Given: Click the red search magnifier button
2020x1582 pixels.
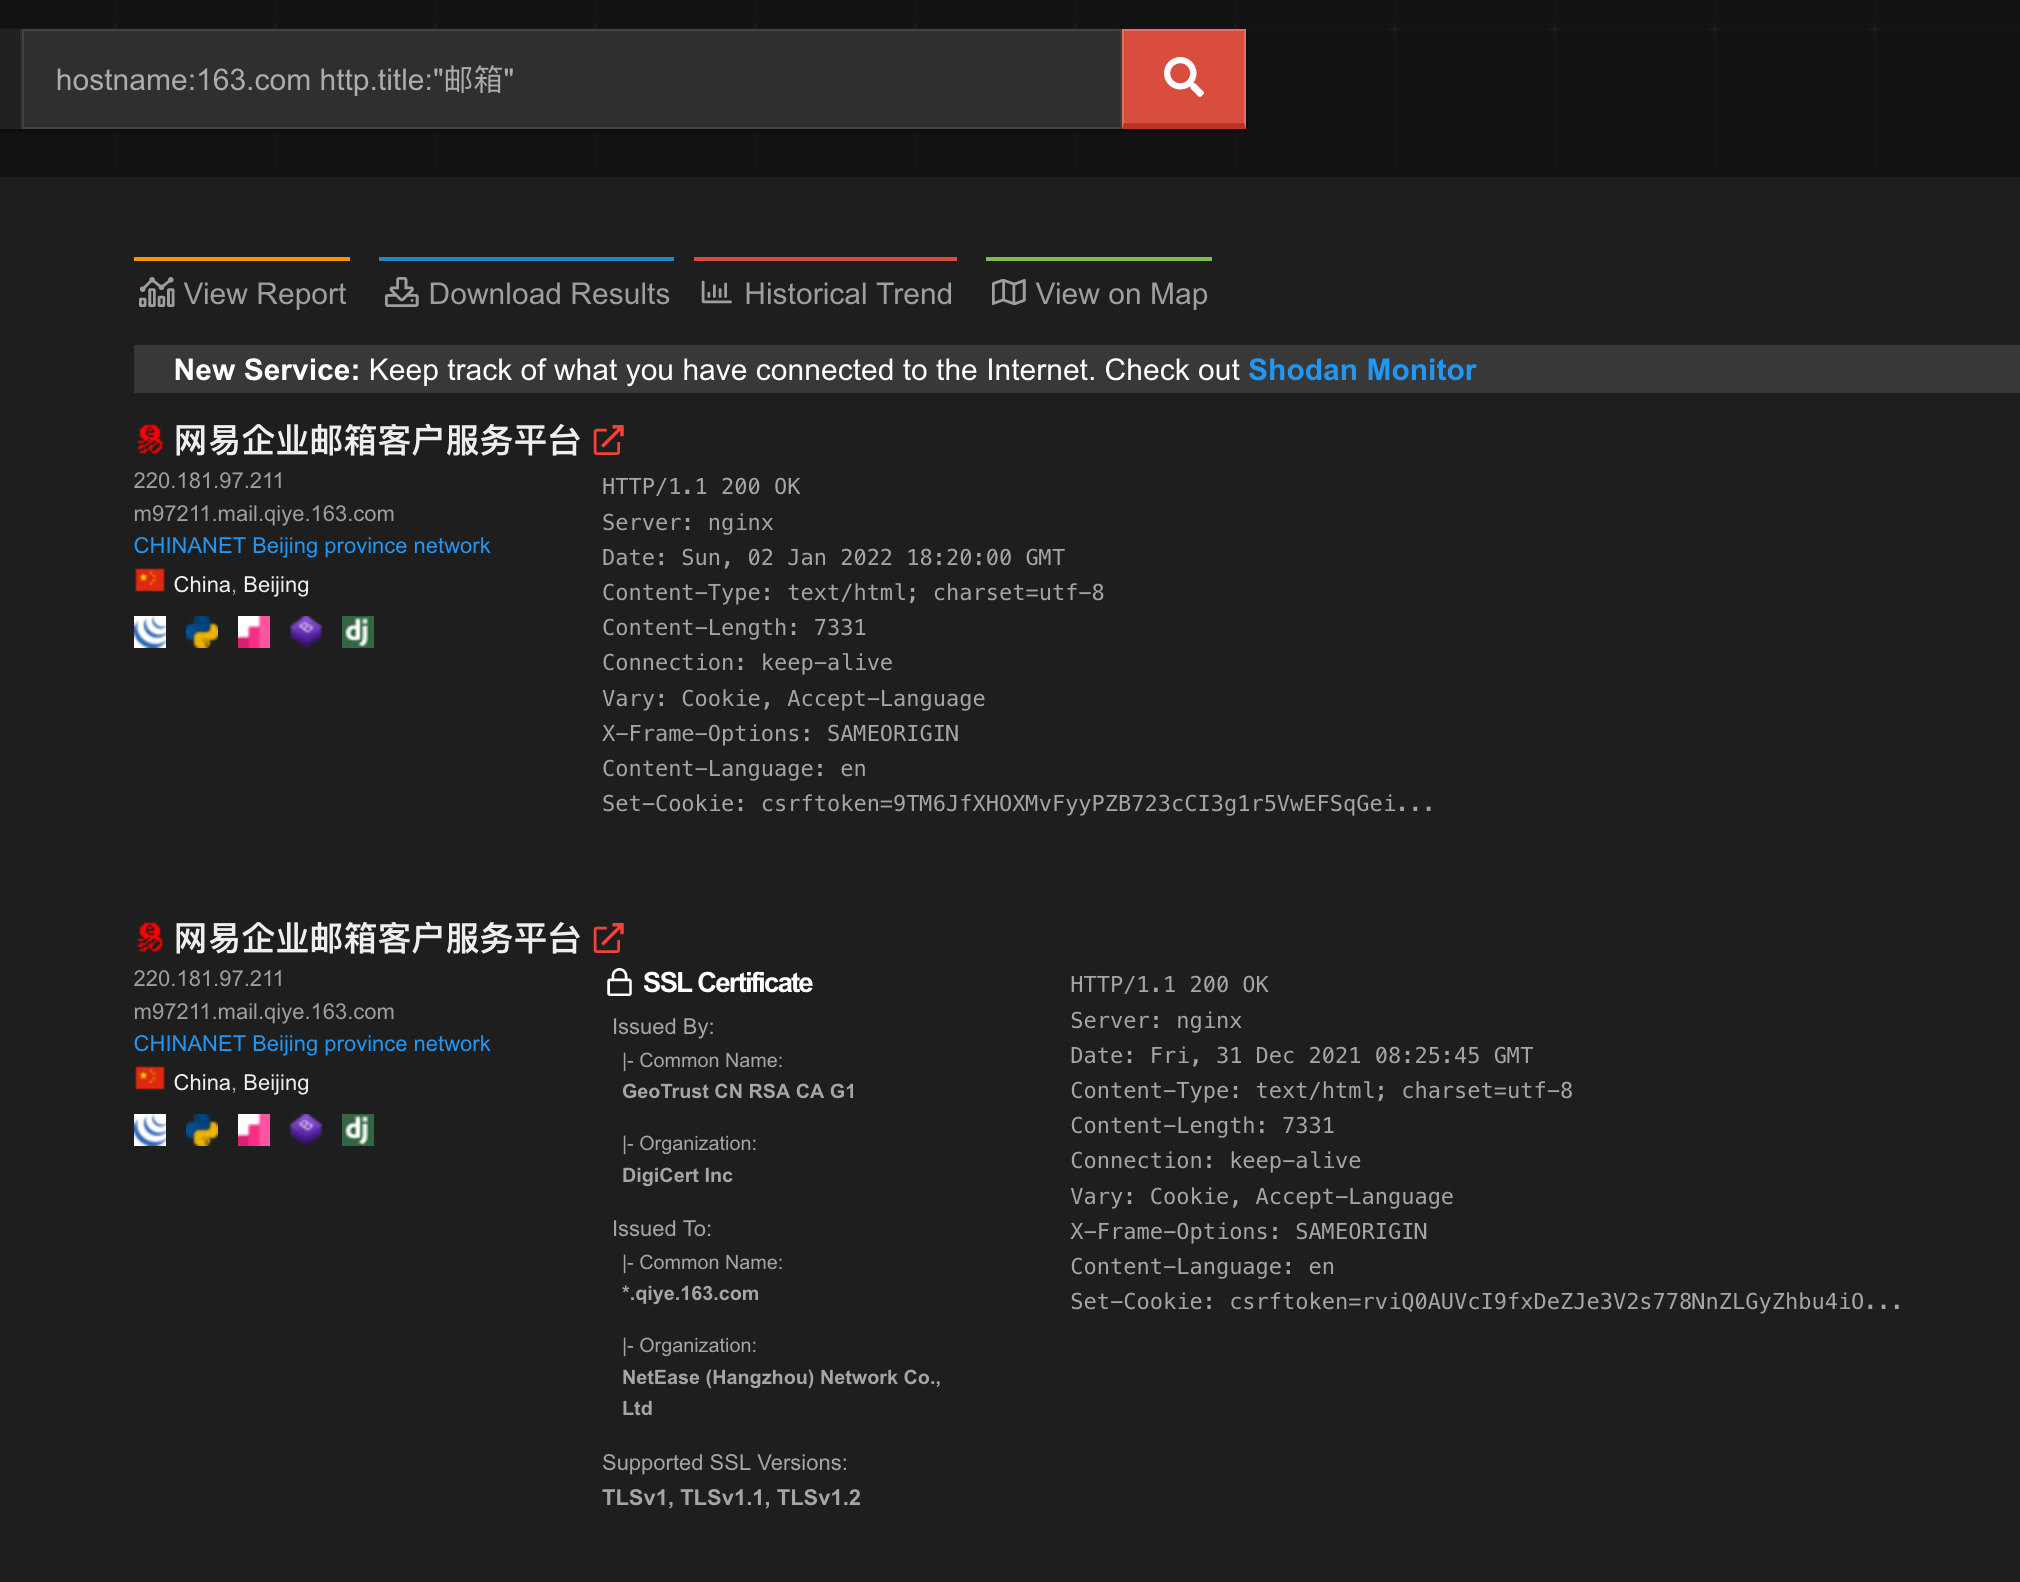Looking at the screenshot, I should tap(1183, 78).
